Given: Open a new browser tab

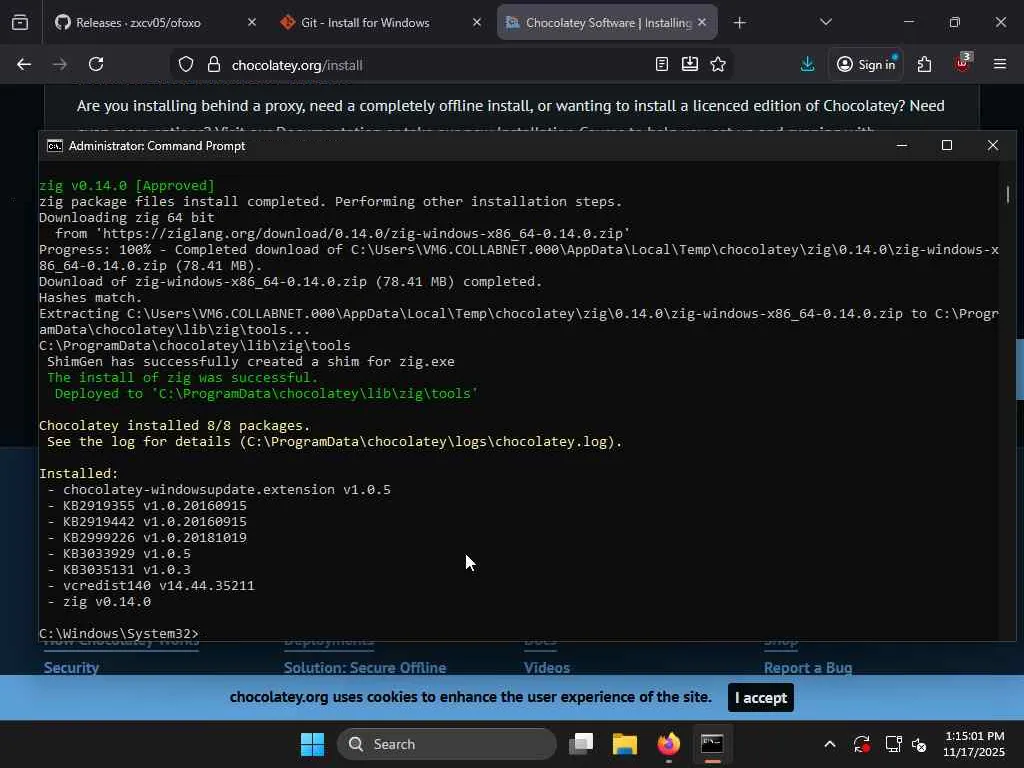Looking at the screenshot, I should 739,23.
